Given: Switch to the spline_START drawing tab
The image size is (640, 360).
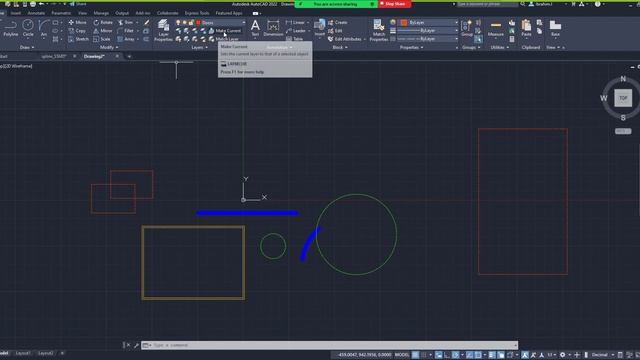Looking at the screenshot, I should 53,56.
